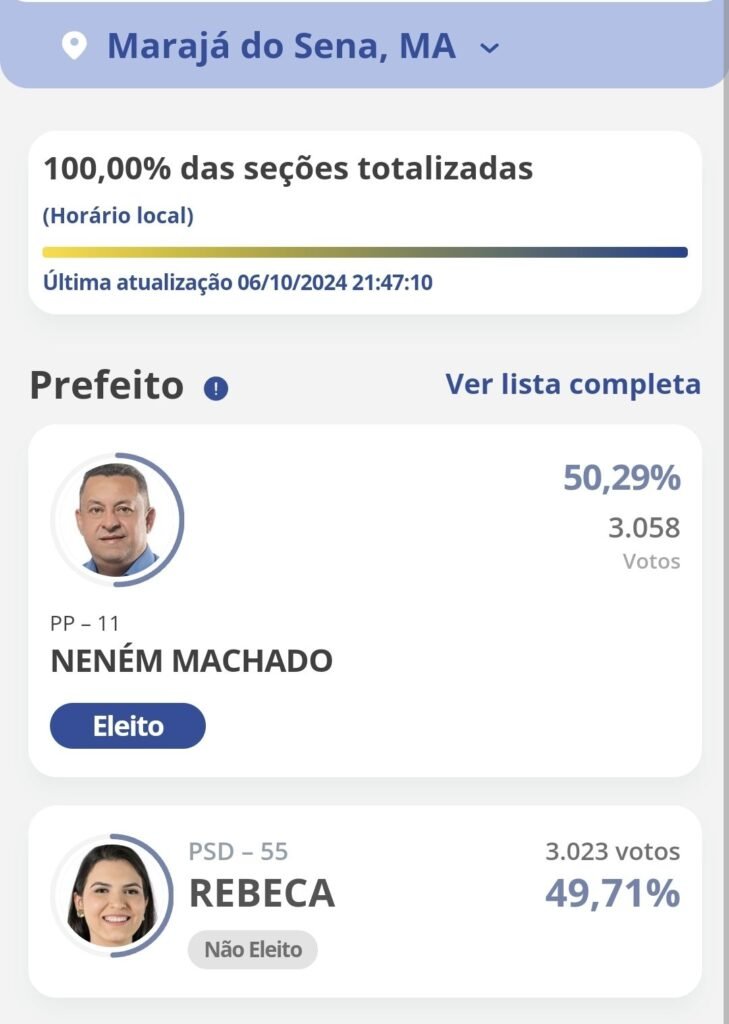Screen dimensions: 729x1024
Task: Click the Prefeito section heading
Action: tap(107, 385)
